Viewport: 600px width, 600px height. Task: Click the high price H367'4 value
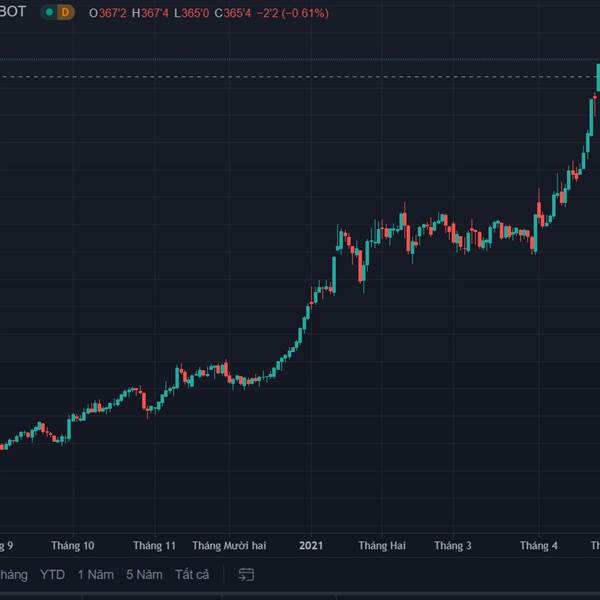pyautogui.click(x=150, y=13)
